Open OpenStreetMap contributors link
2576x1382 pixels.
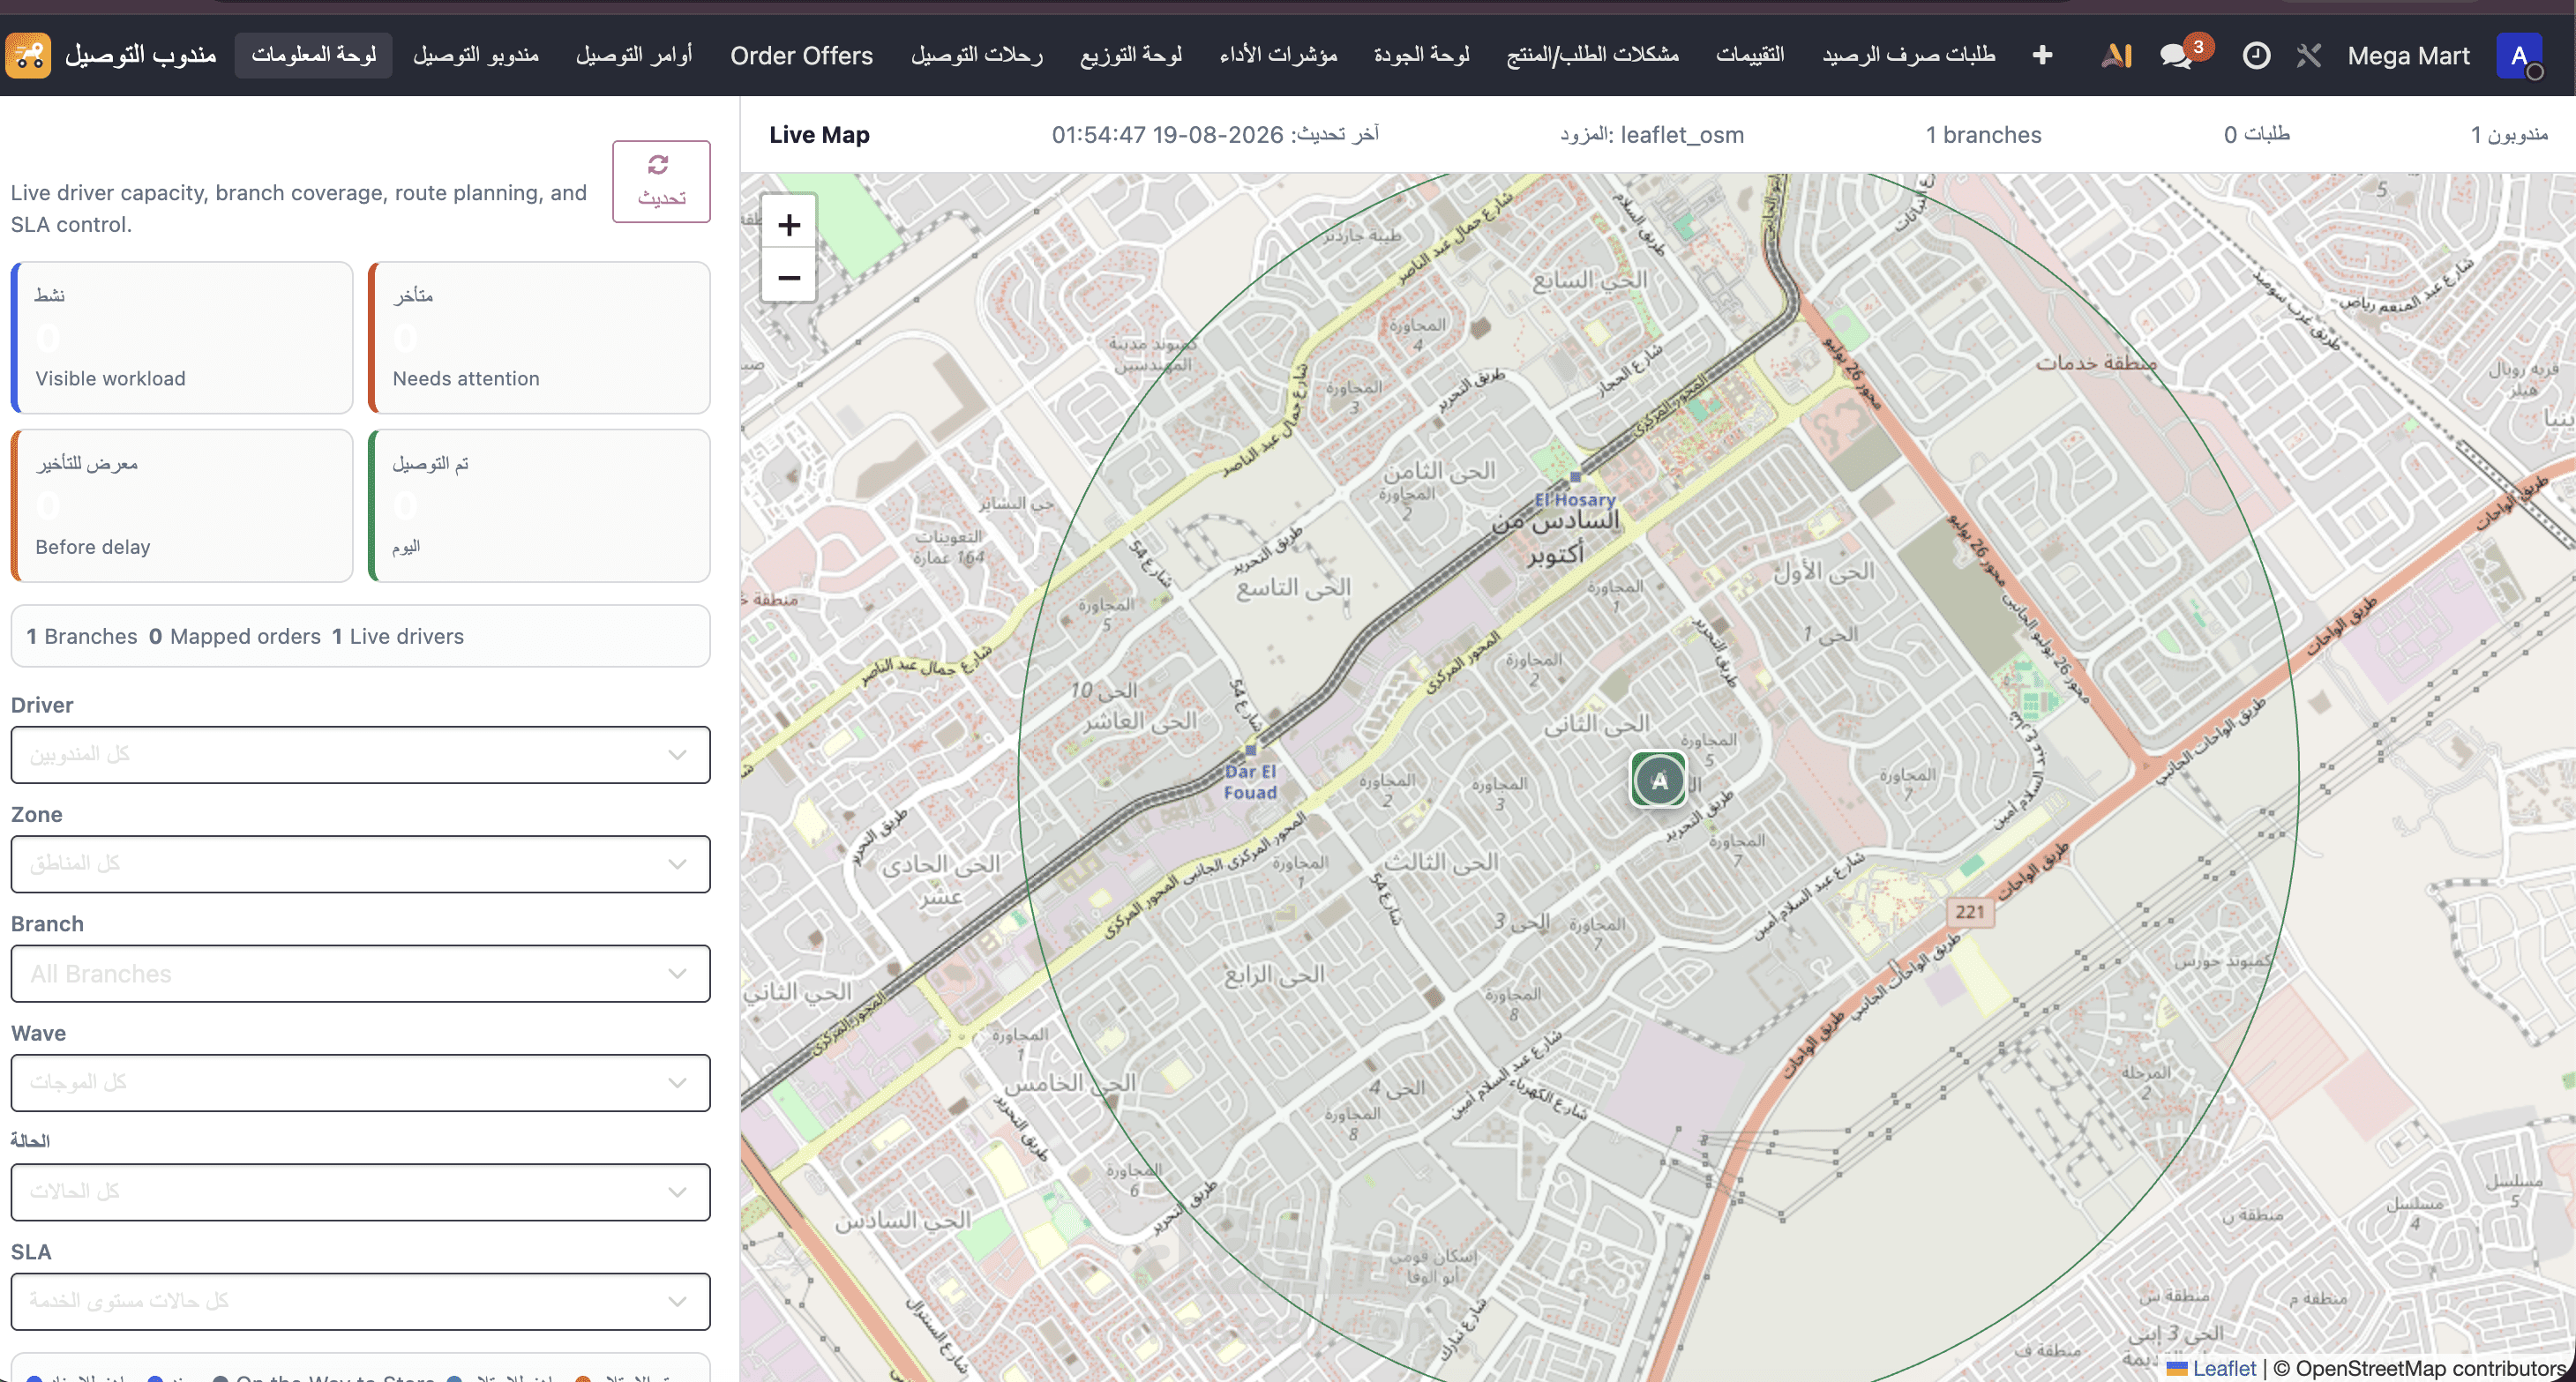coord(2430,1368)
